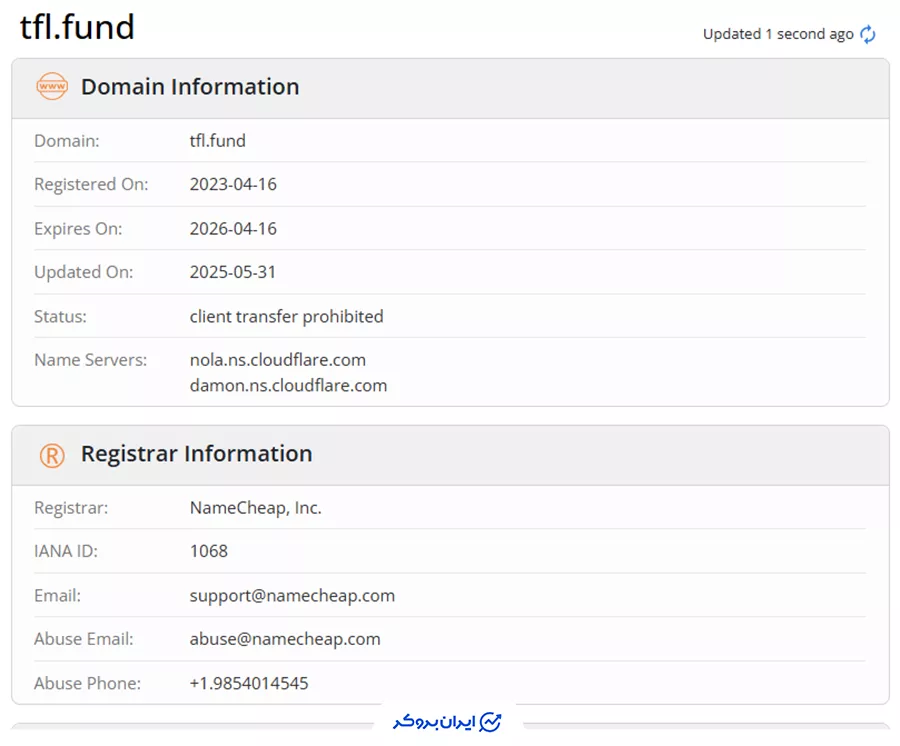Click the 'Abuse Email:' label
Screen dimensions: 900x746
84,639
